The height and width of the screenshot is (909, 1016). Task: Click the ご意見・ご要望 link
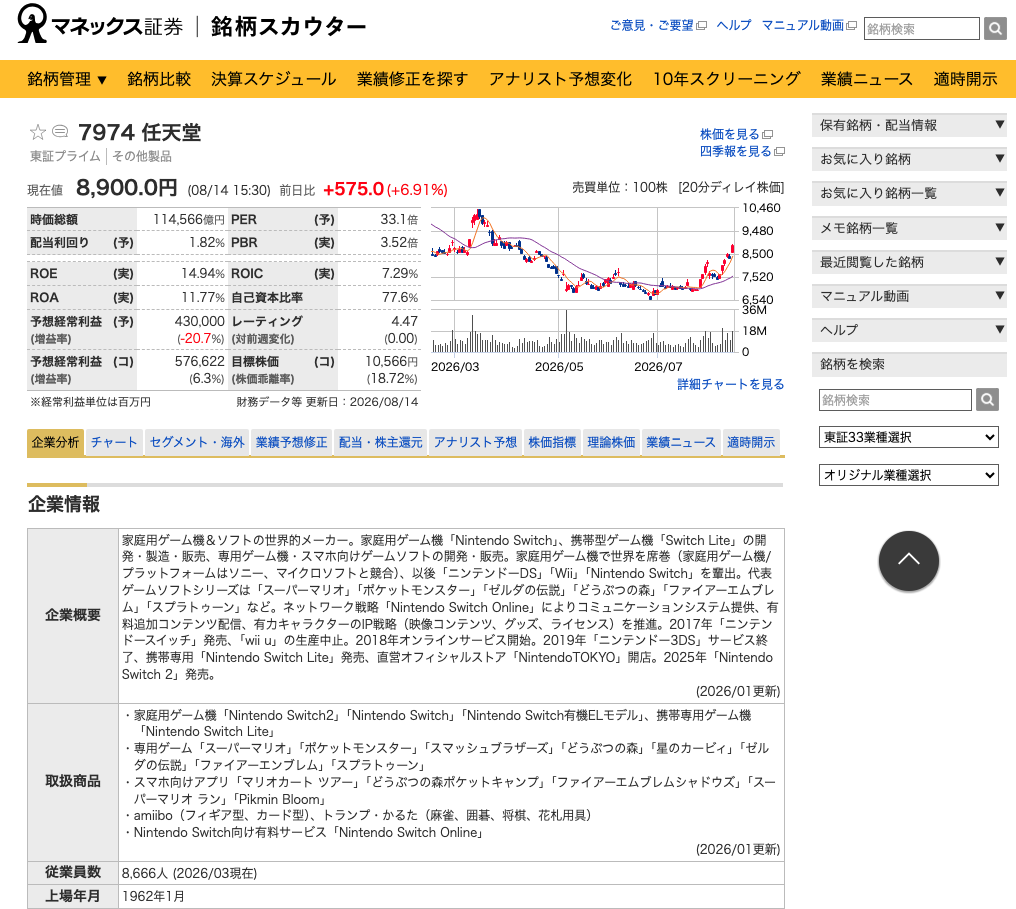[652, 26]
